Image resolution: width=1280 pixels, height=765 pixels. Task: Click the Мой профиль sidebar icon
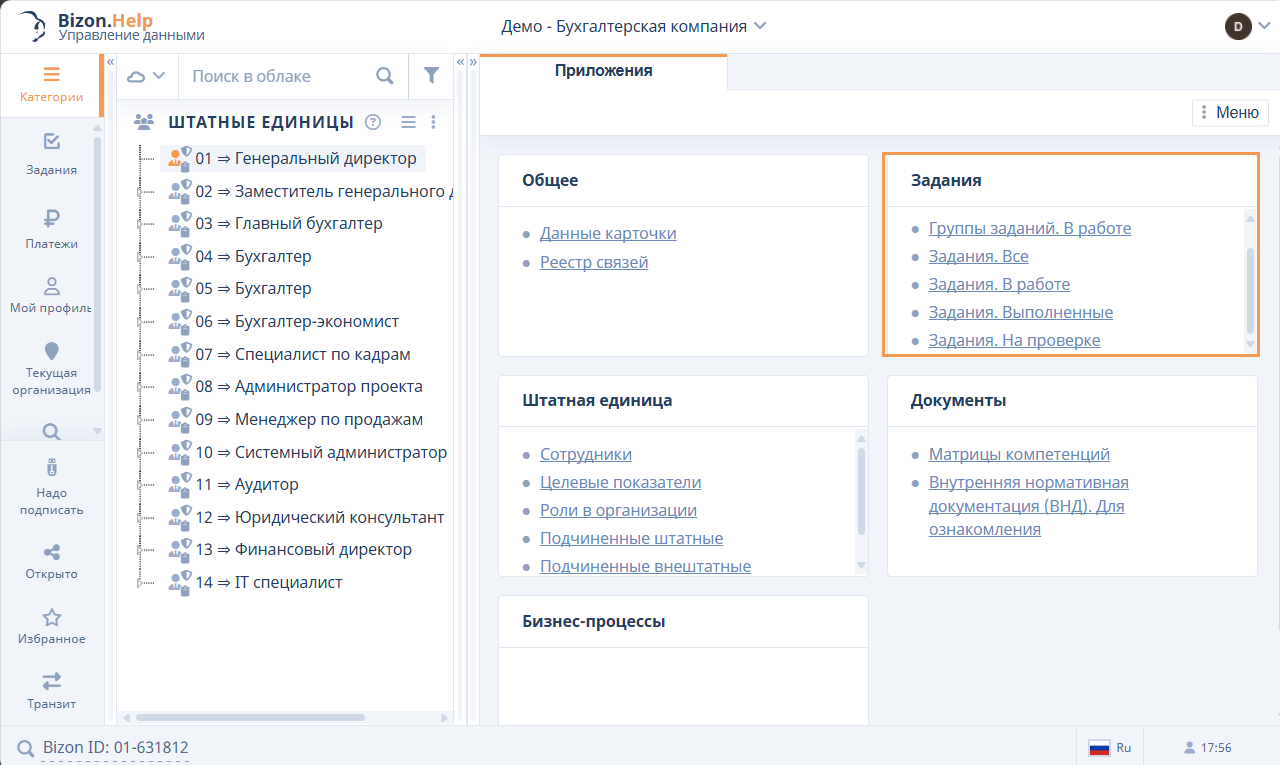51,286
